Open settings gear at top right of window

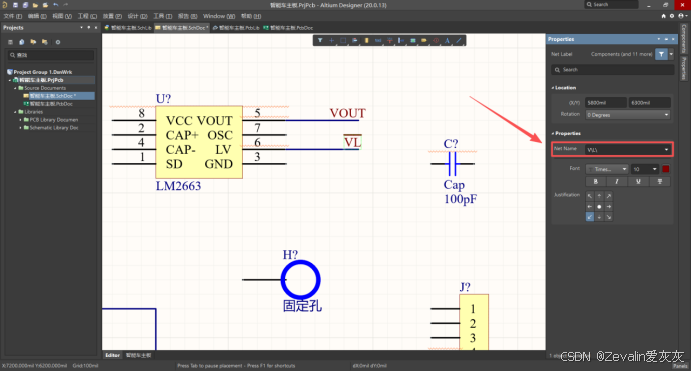[x=672, y=16]
